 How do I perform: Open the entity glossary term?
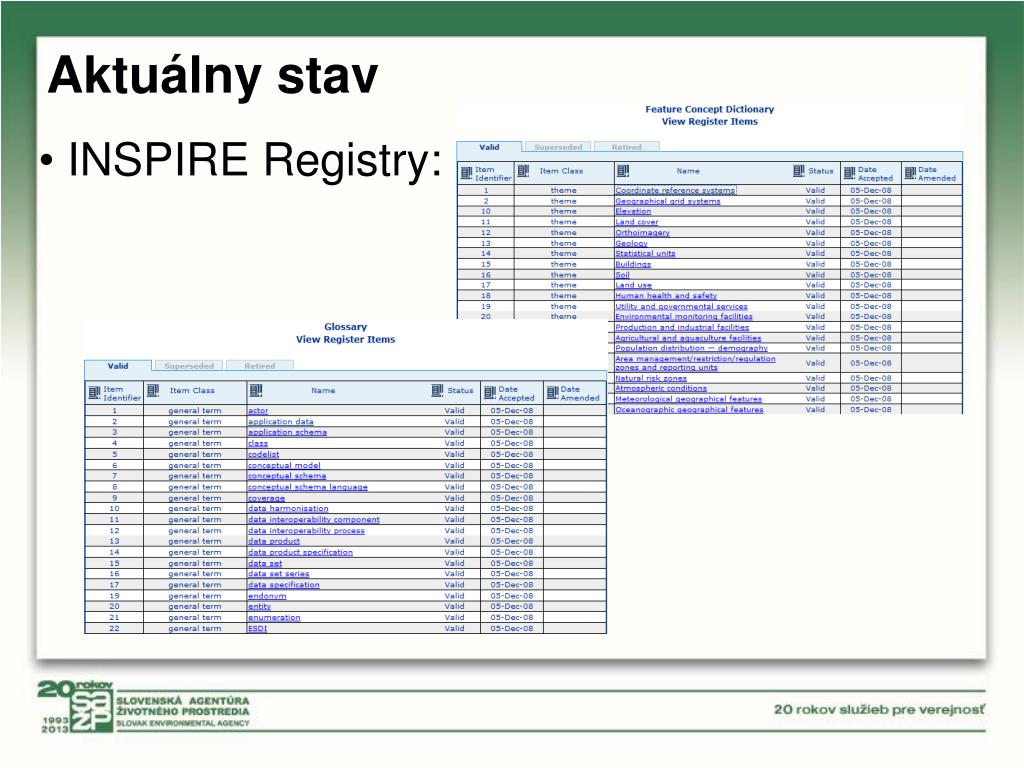[259, 607]
